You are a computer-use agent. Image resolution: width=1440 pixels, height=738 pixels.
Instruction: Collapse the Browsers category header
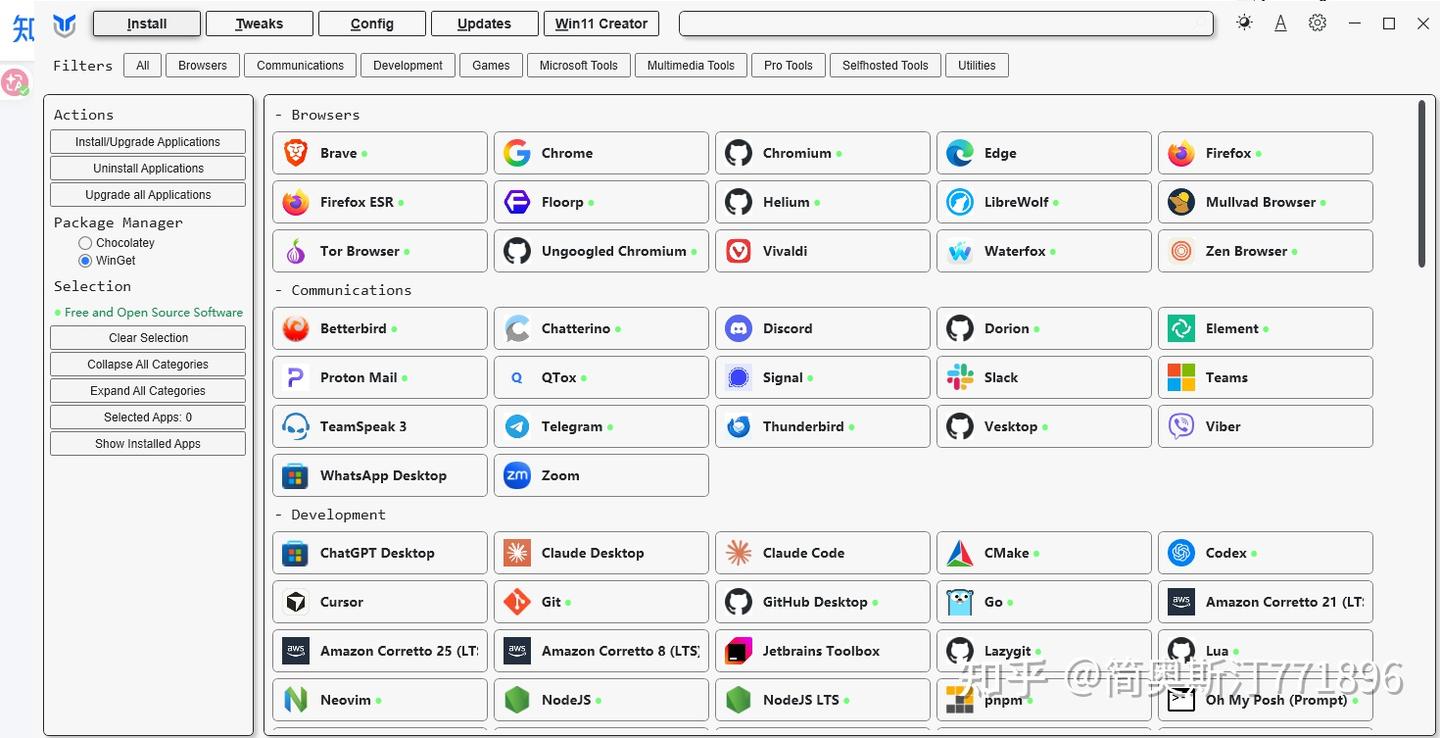click(x=317, y=115)
